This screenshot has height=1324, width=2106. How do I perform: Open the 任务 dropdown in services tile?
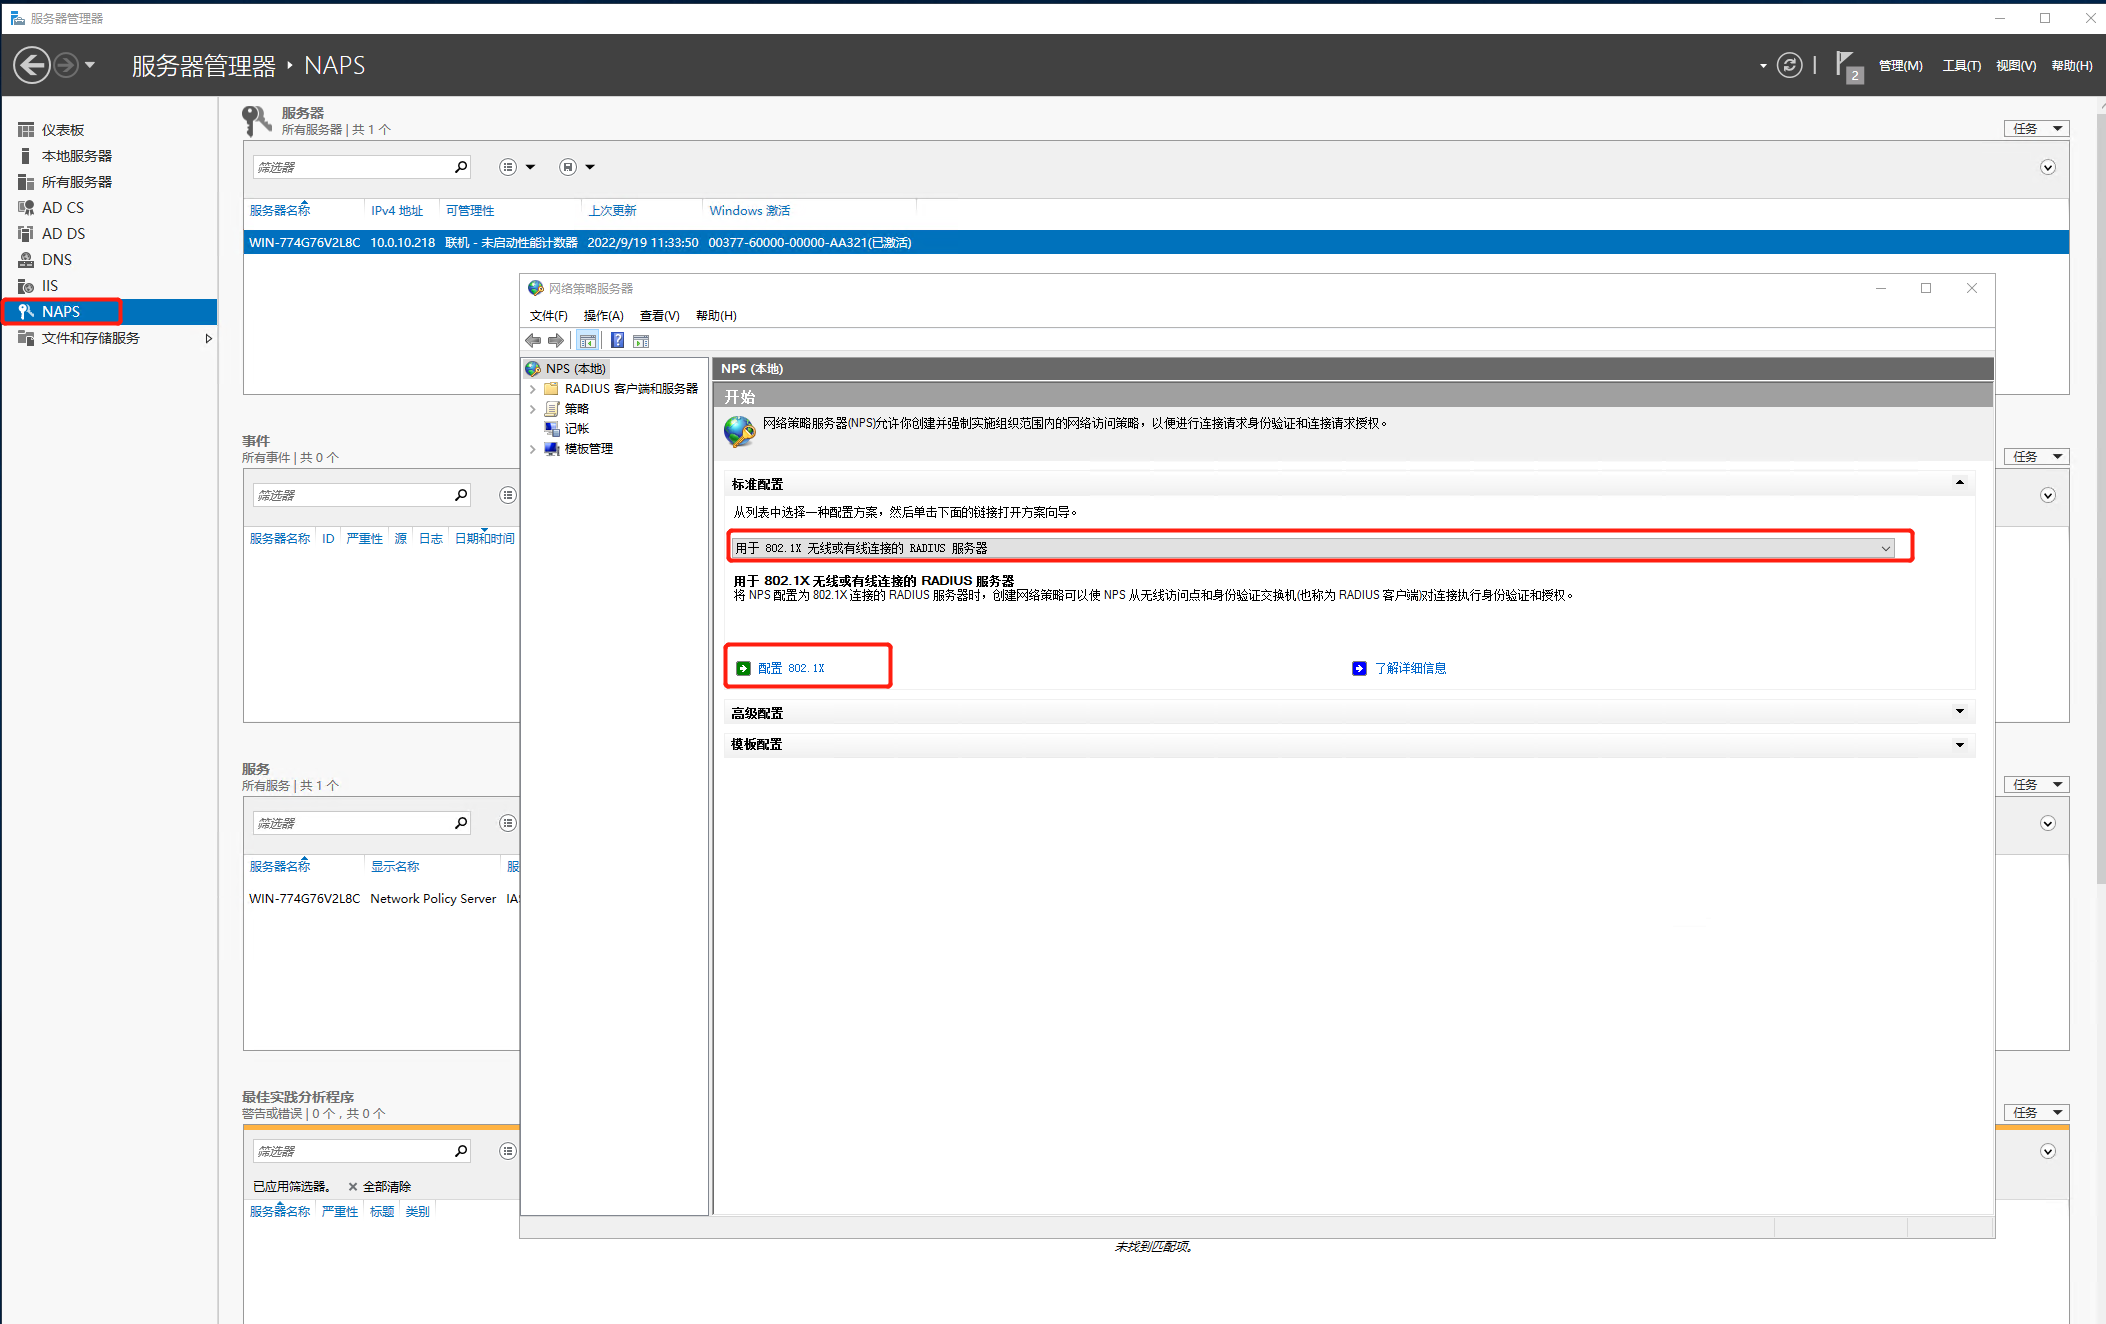(x=2036, y=785)
